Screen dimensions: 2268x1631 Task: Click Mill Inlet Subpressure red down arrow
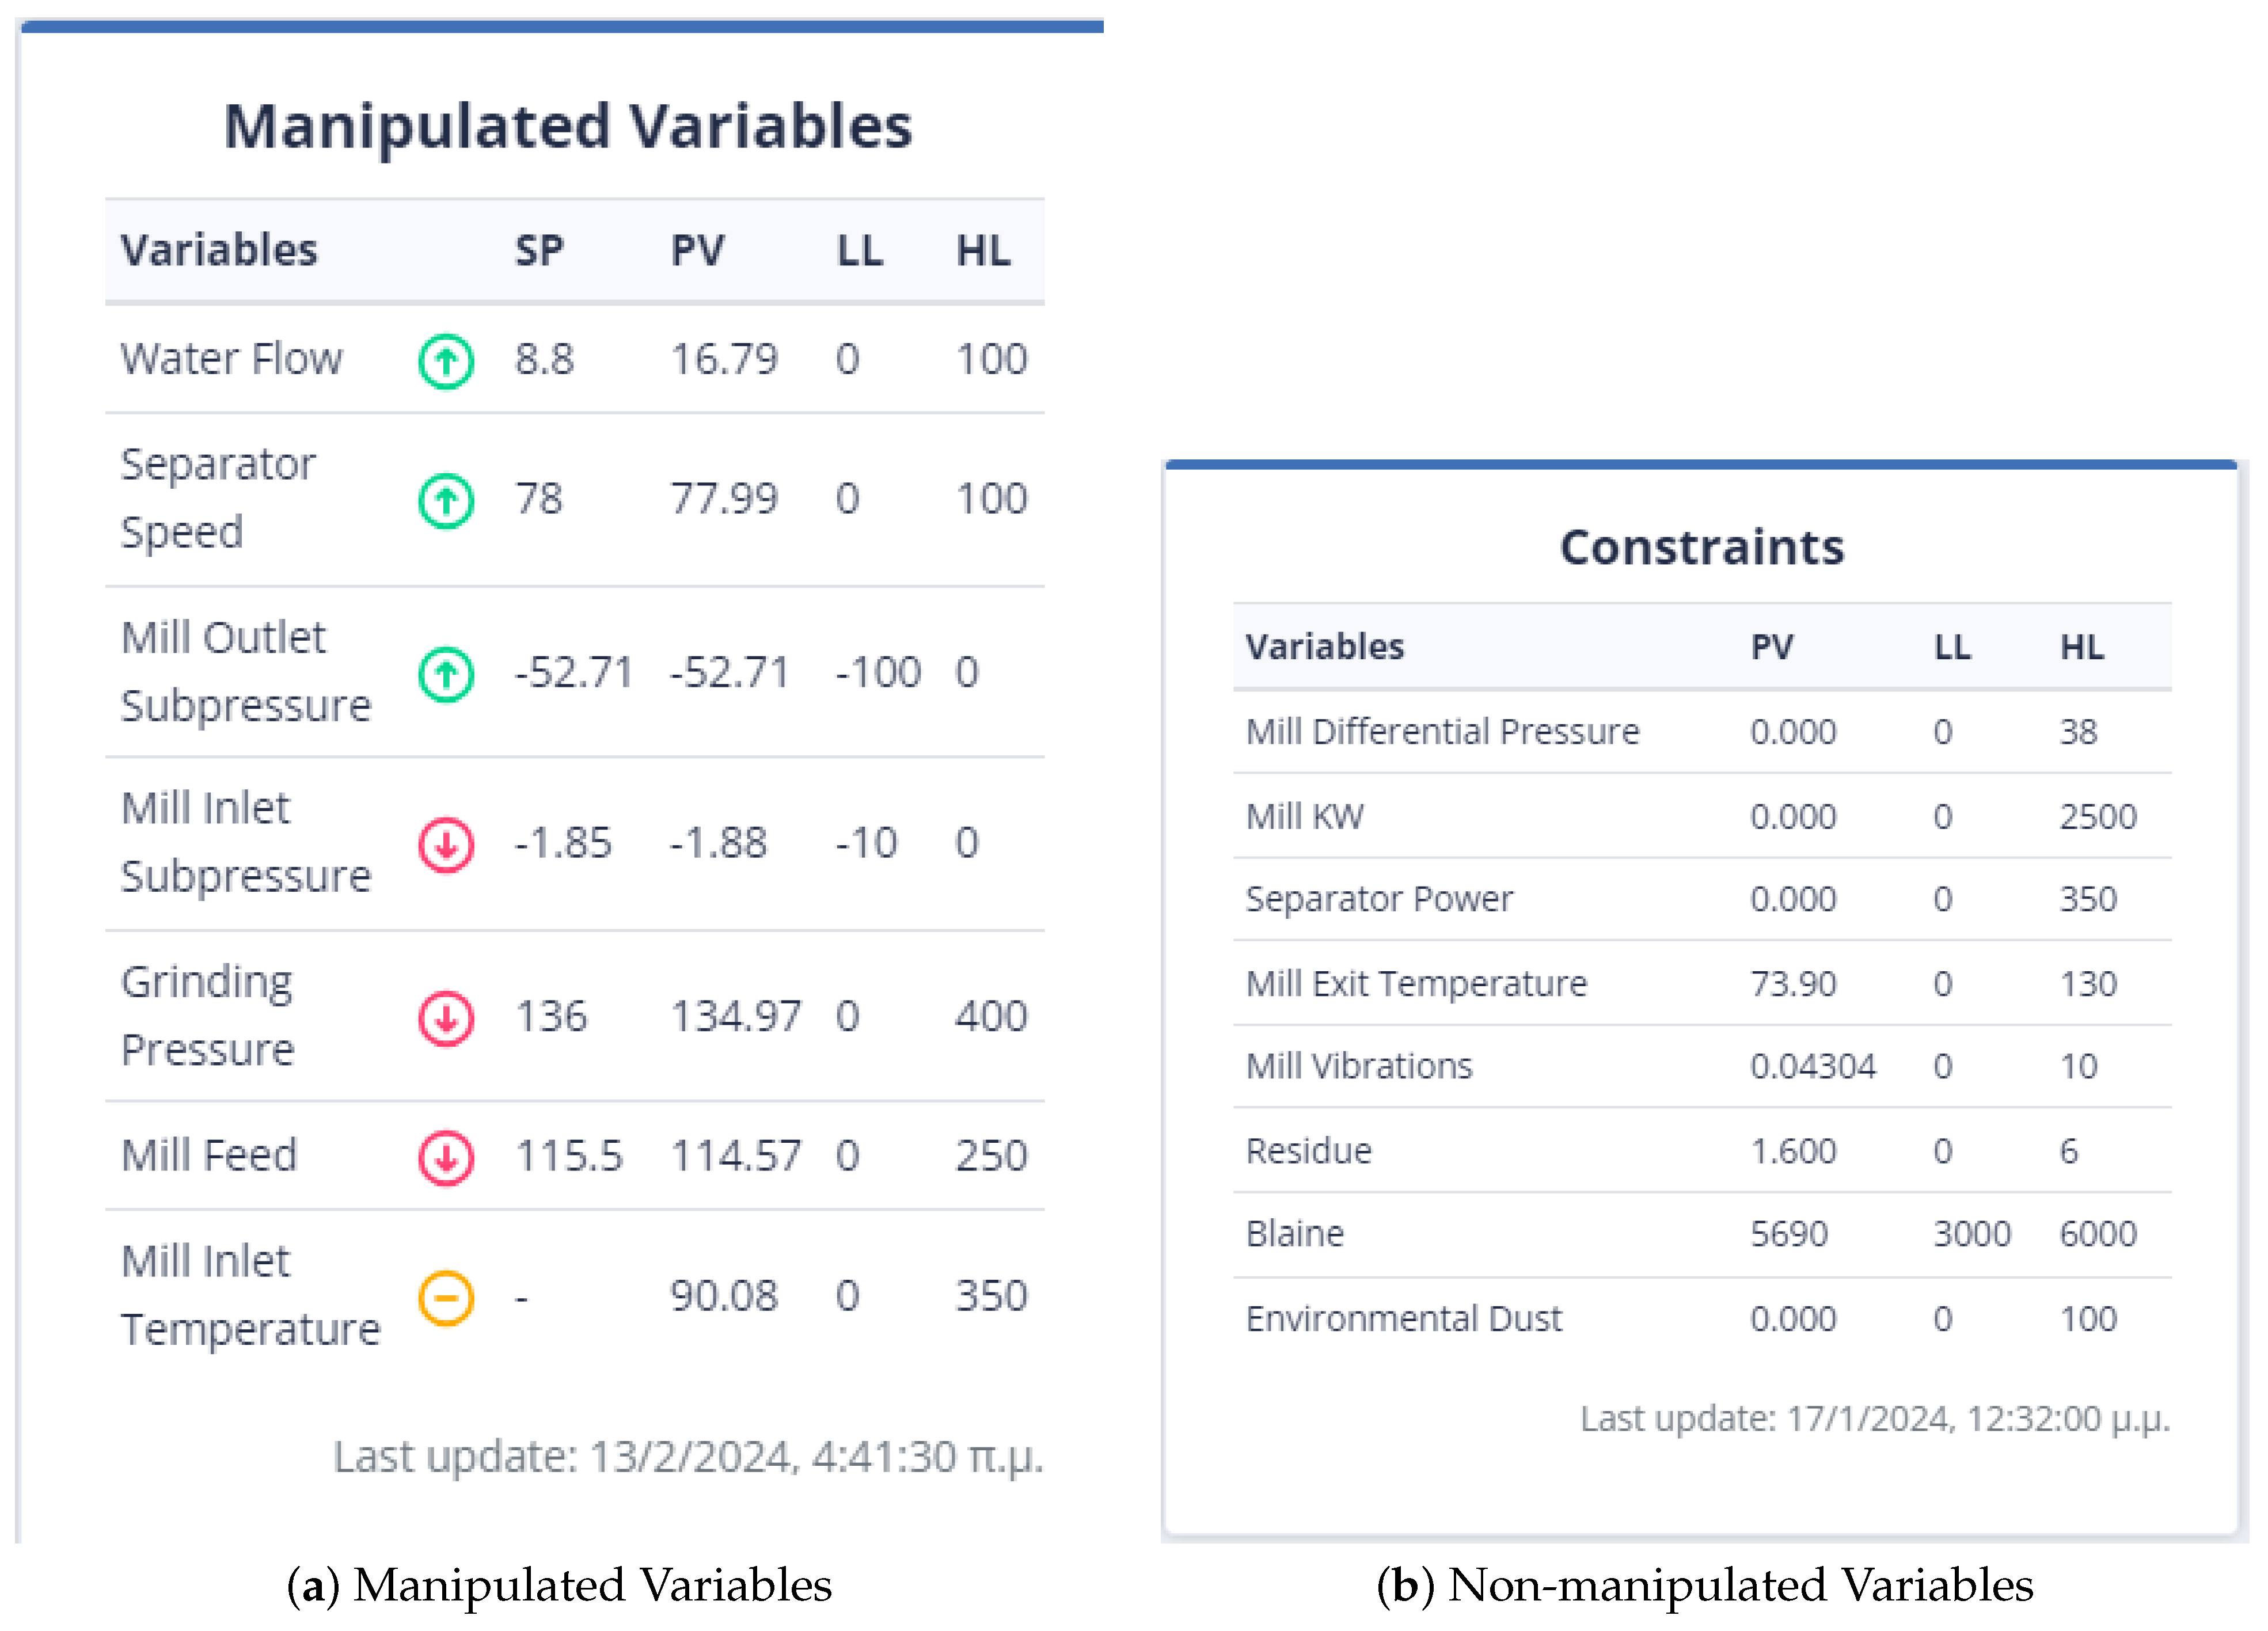pyautogui.click(x=446, y=845)
